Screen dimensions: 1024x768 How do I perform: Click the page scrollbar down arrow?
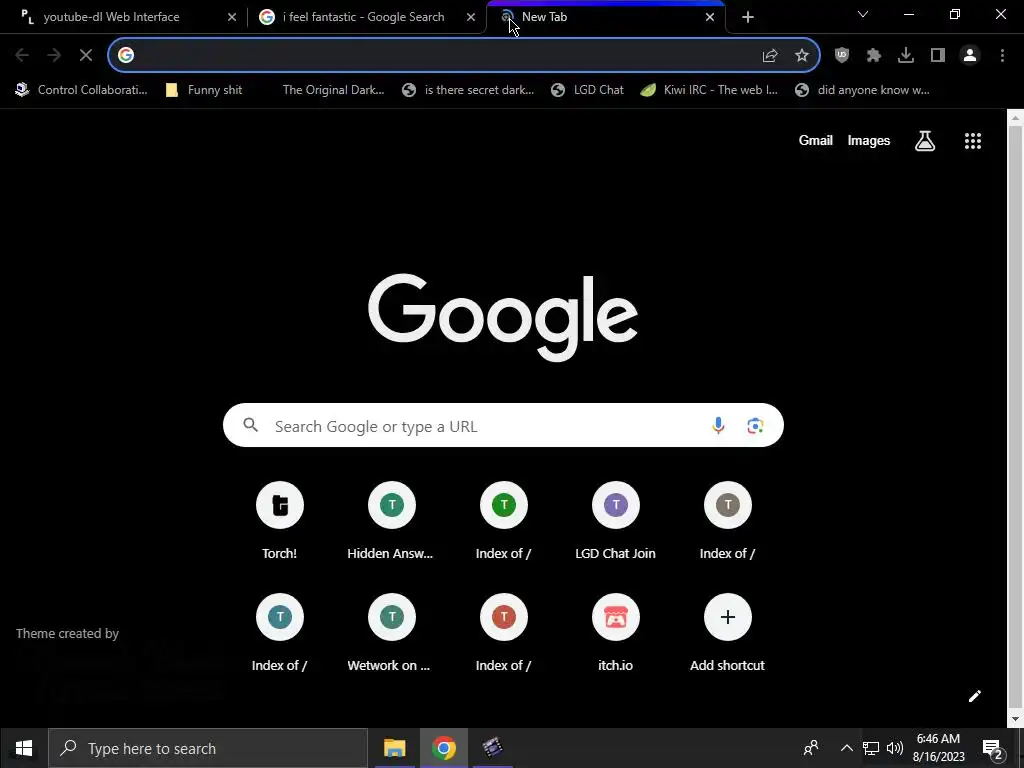pos(1015,719)
